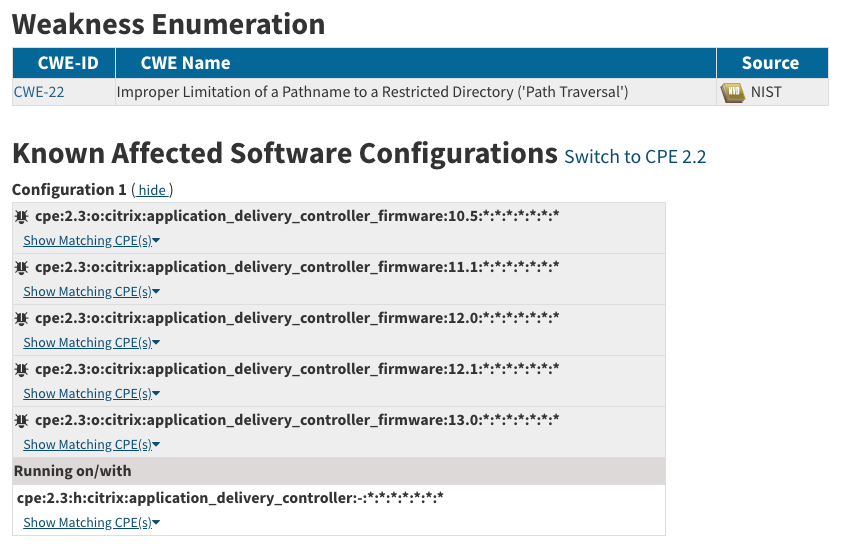The width and height of the screenshot is (860, 560).
Task: Click the NIST source badge icon
Action: pyautogui.click(x=733, y=92)
